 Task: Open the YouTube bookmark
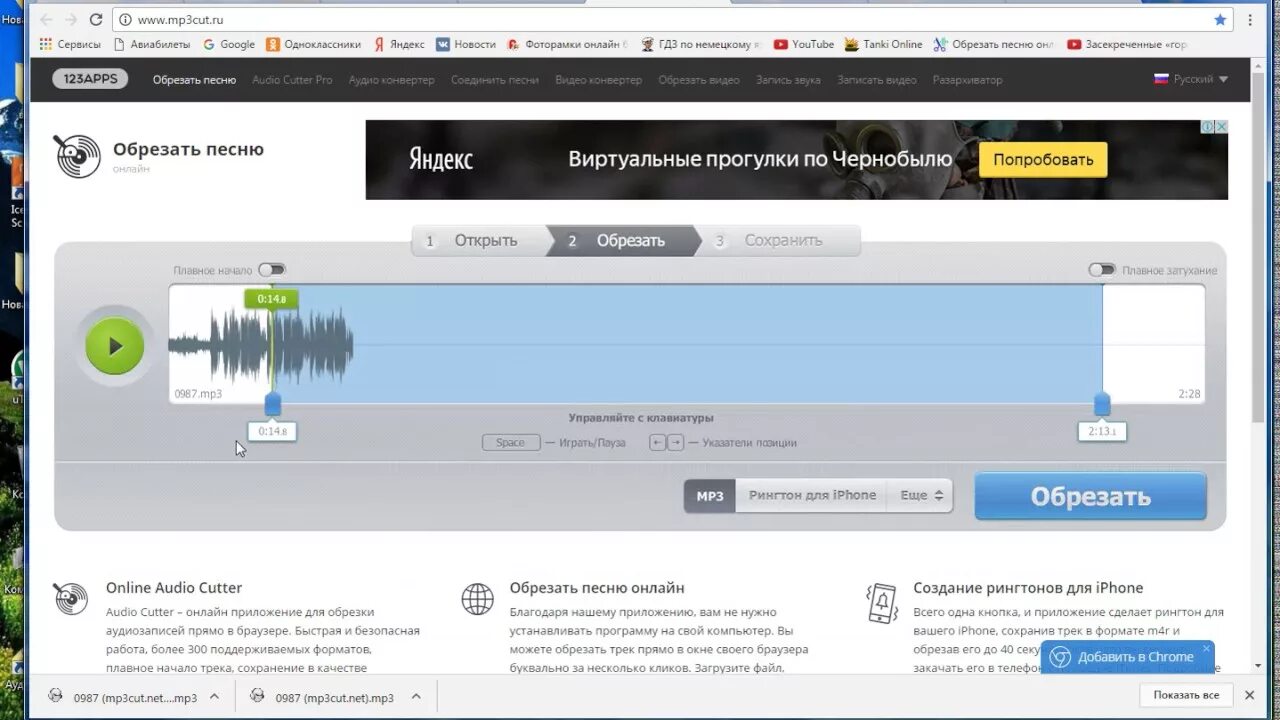(804, 44)
